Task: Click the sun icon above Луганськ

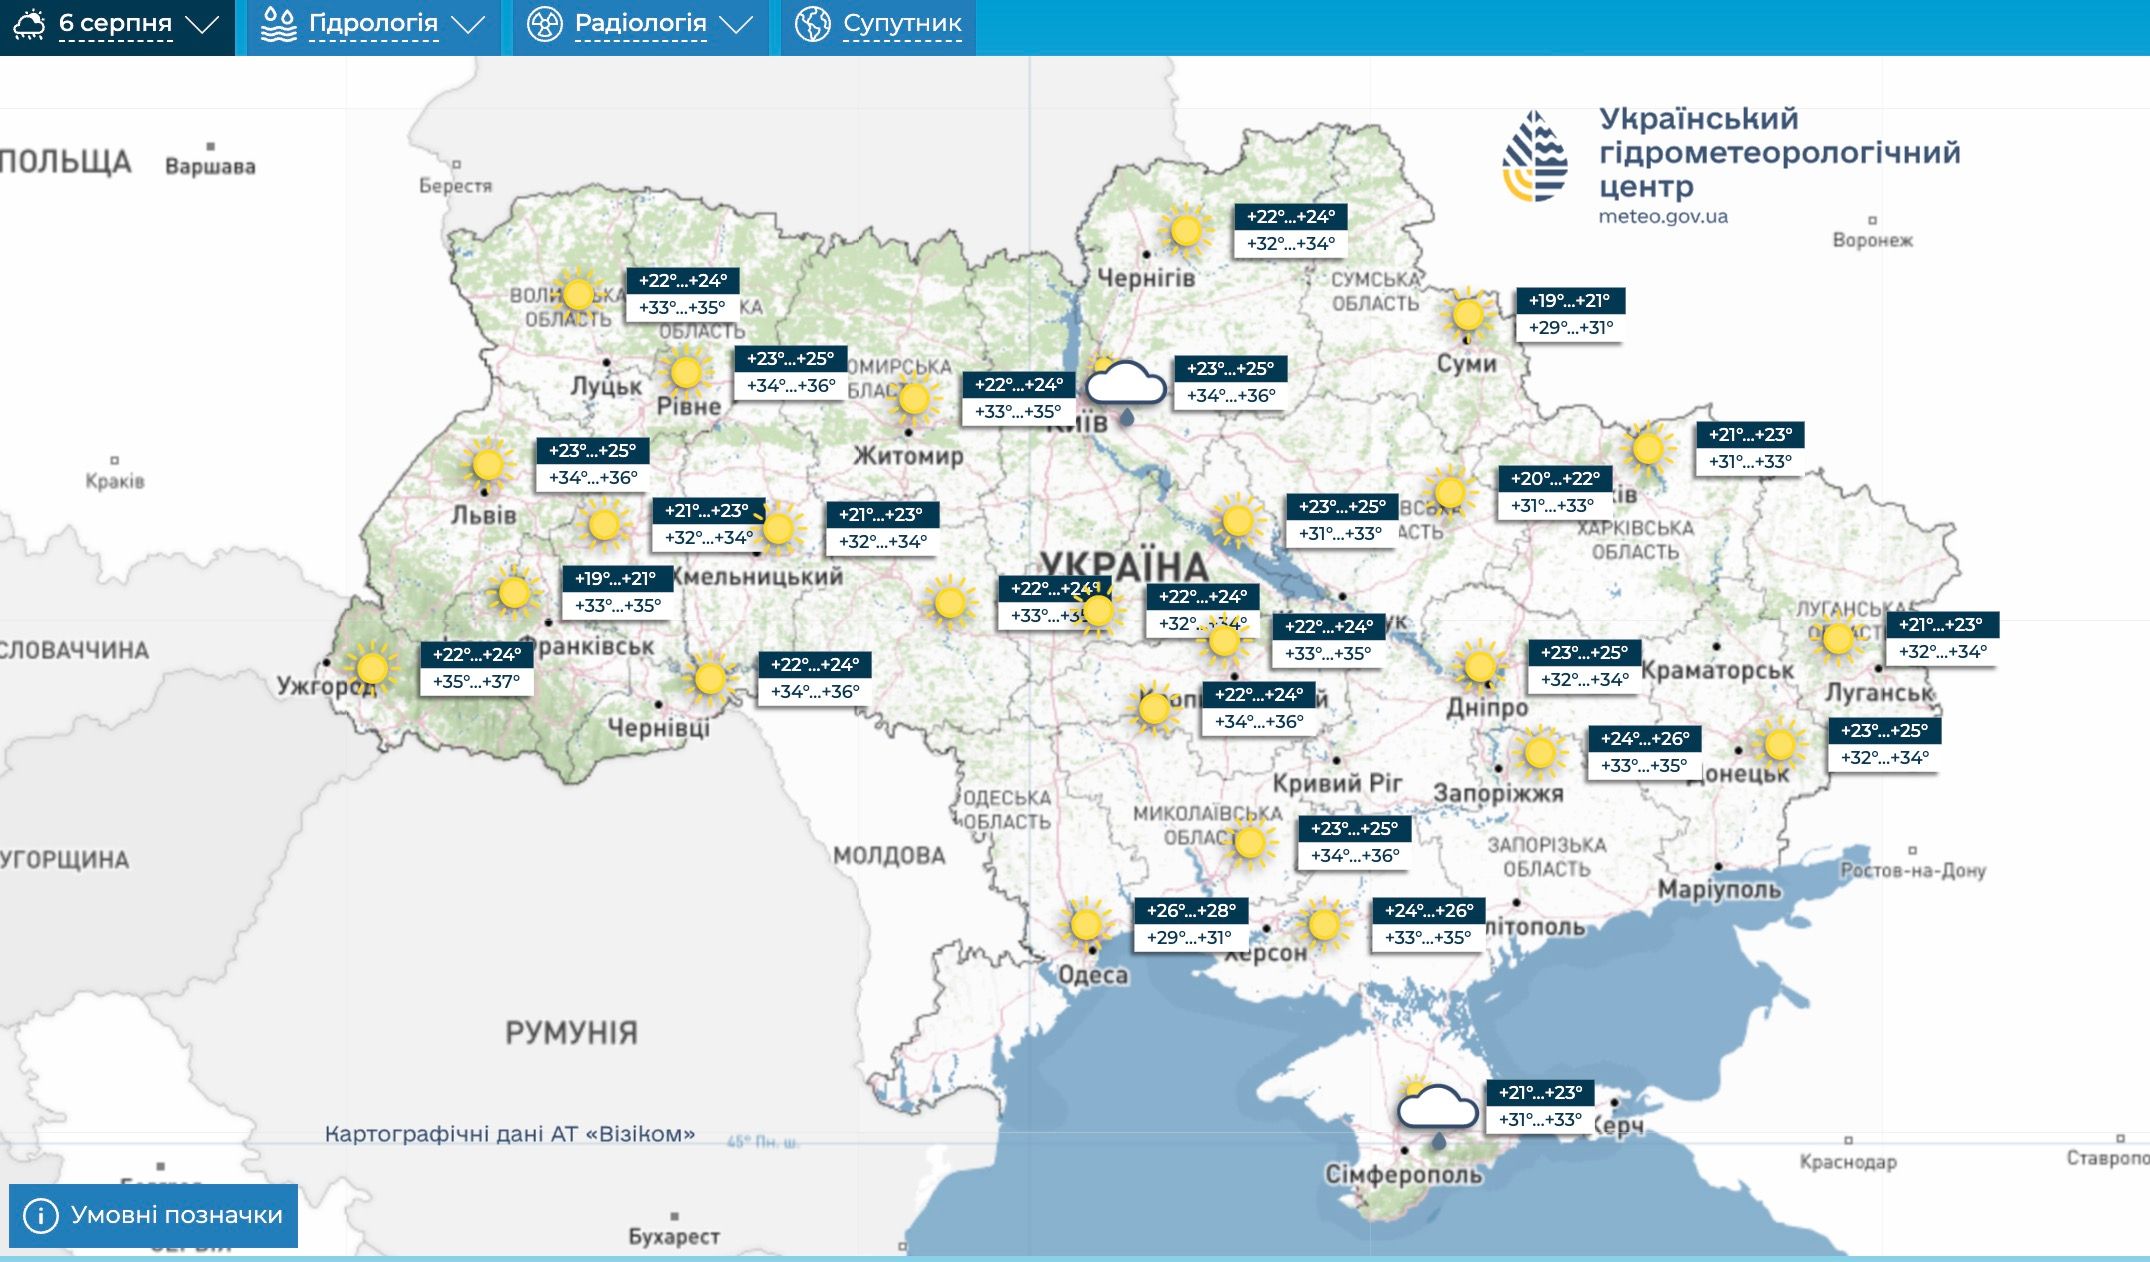Action: 1837,637
